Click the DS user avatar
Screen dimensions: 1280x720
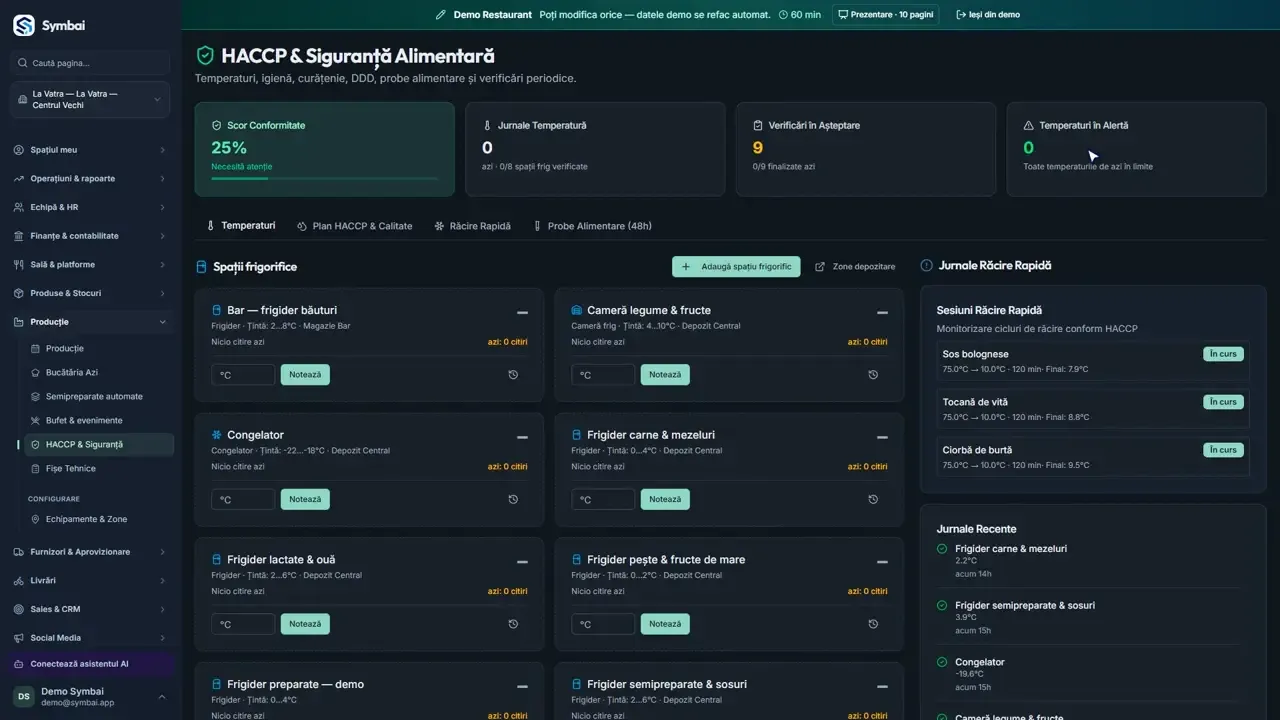23,697
